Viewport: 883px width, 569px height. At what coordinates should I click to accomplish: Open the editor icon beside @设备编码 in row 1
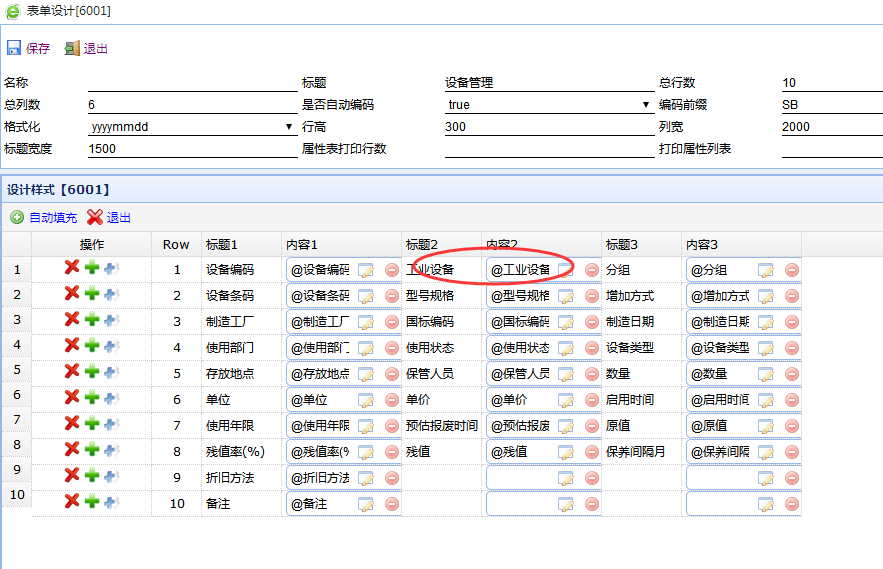point(366,270)
